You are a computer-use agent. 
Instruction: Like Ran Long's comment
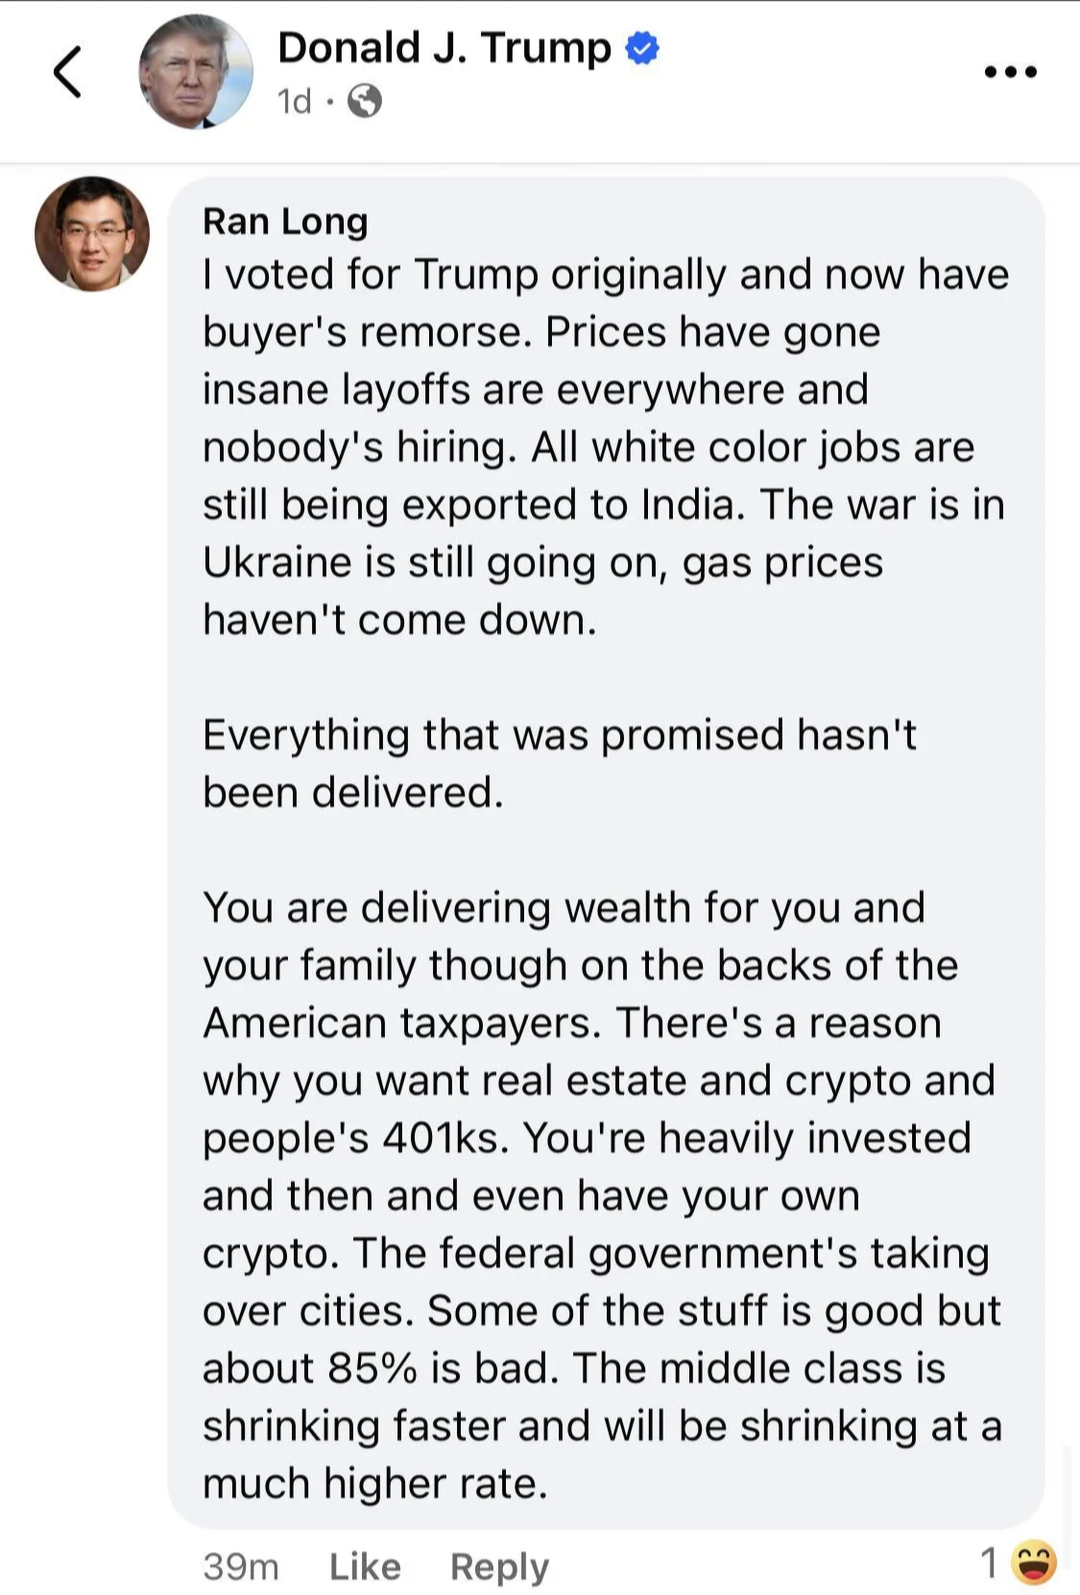365,1566
